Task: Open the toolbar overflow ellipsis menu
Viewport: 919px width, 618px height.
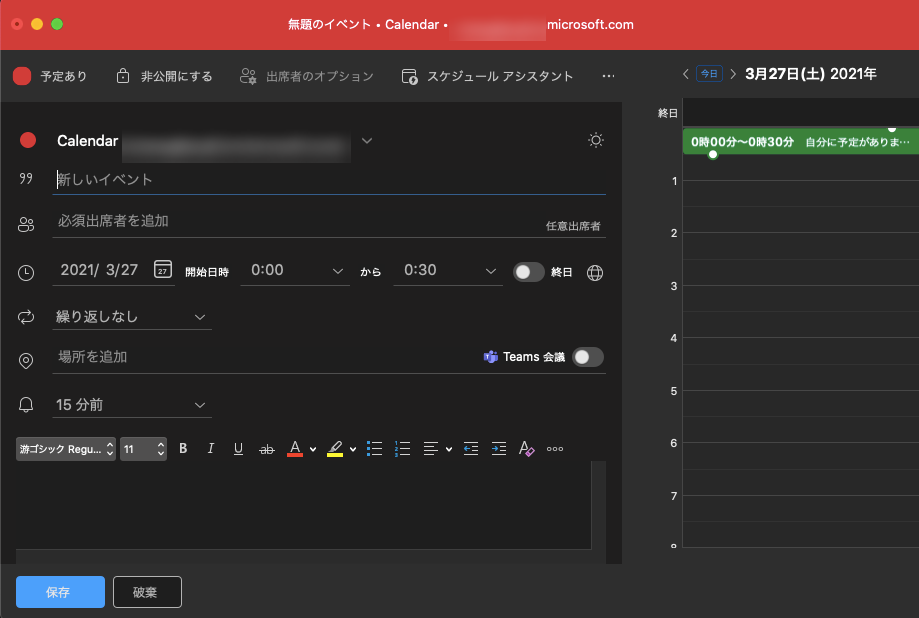Action: click(x=608, y=76)
